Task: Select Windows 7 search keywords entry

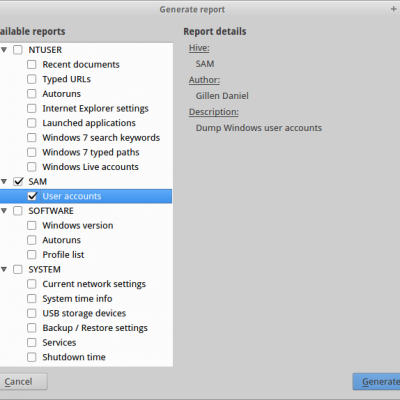Action: pos(101,138)
